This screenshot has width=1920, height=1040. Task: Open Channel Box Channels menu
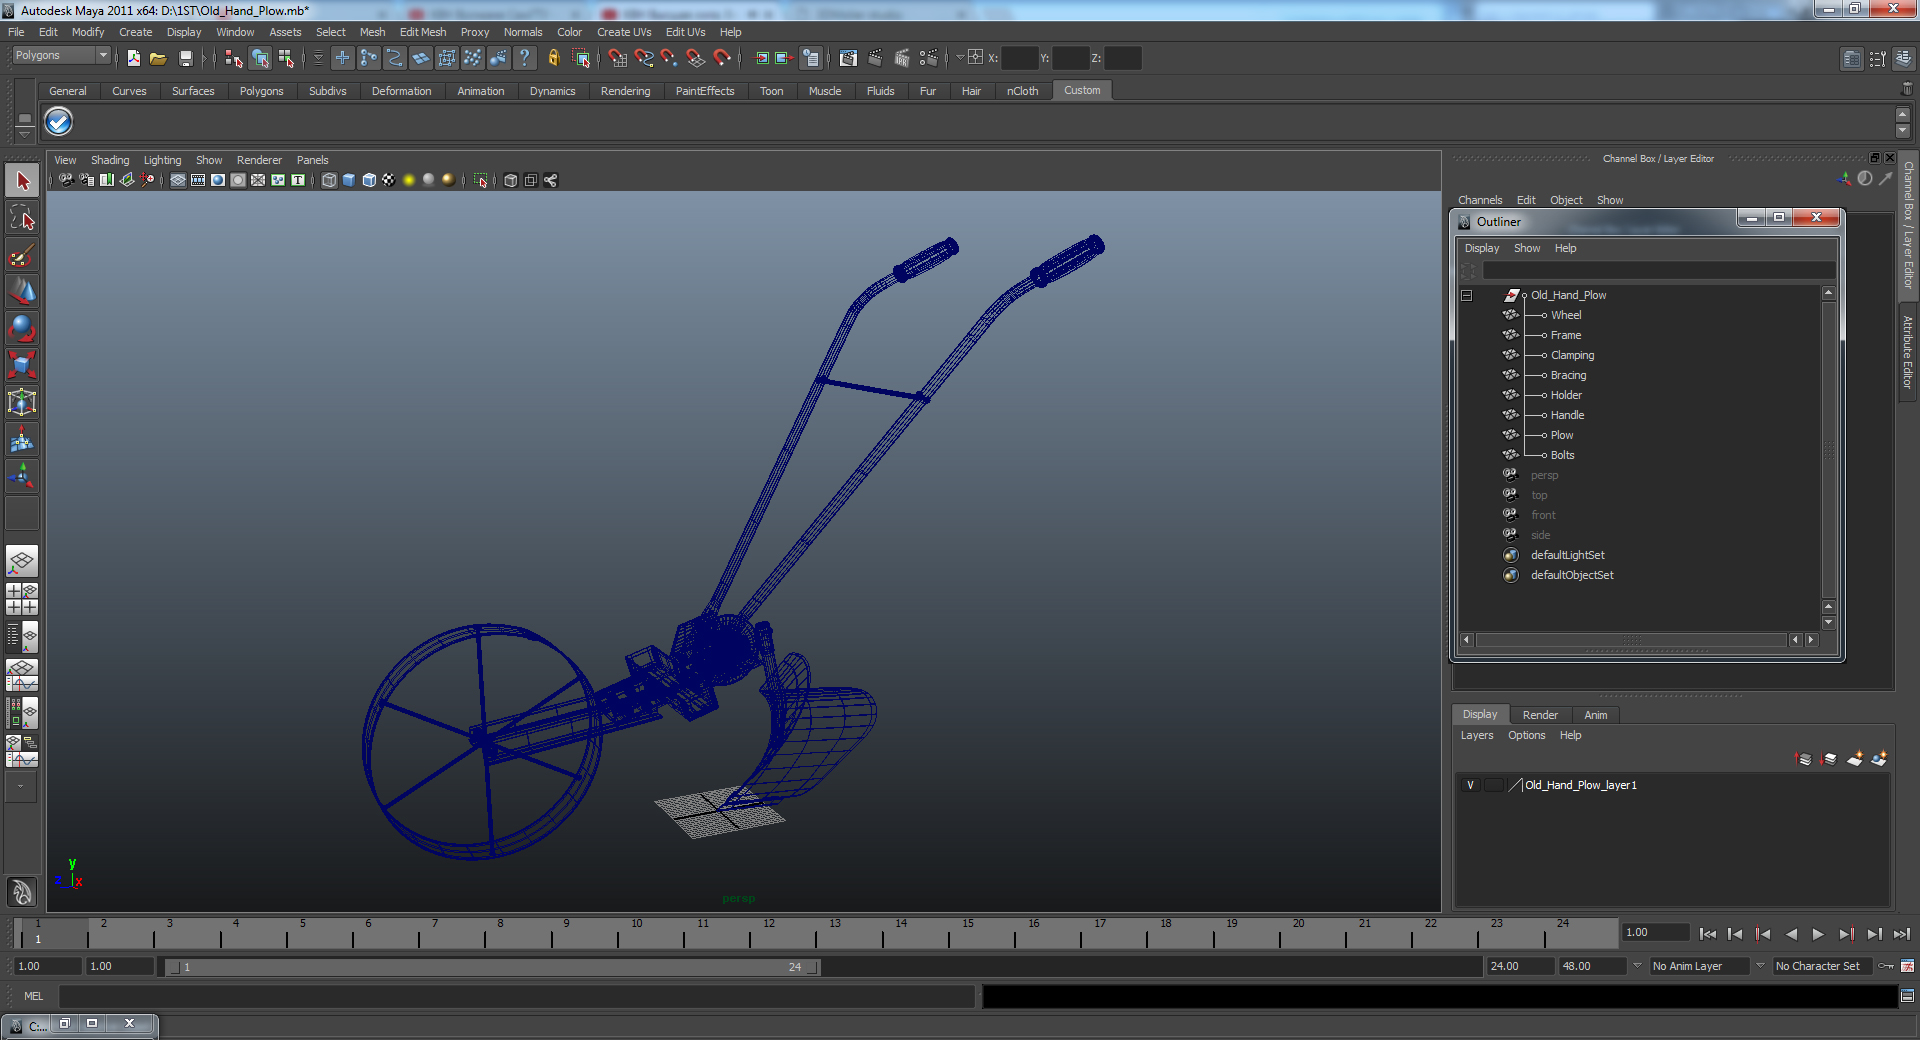tap(1480, 200)
